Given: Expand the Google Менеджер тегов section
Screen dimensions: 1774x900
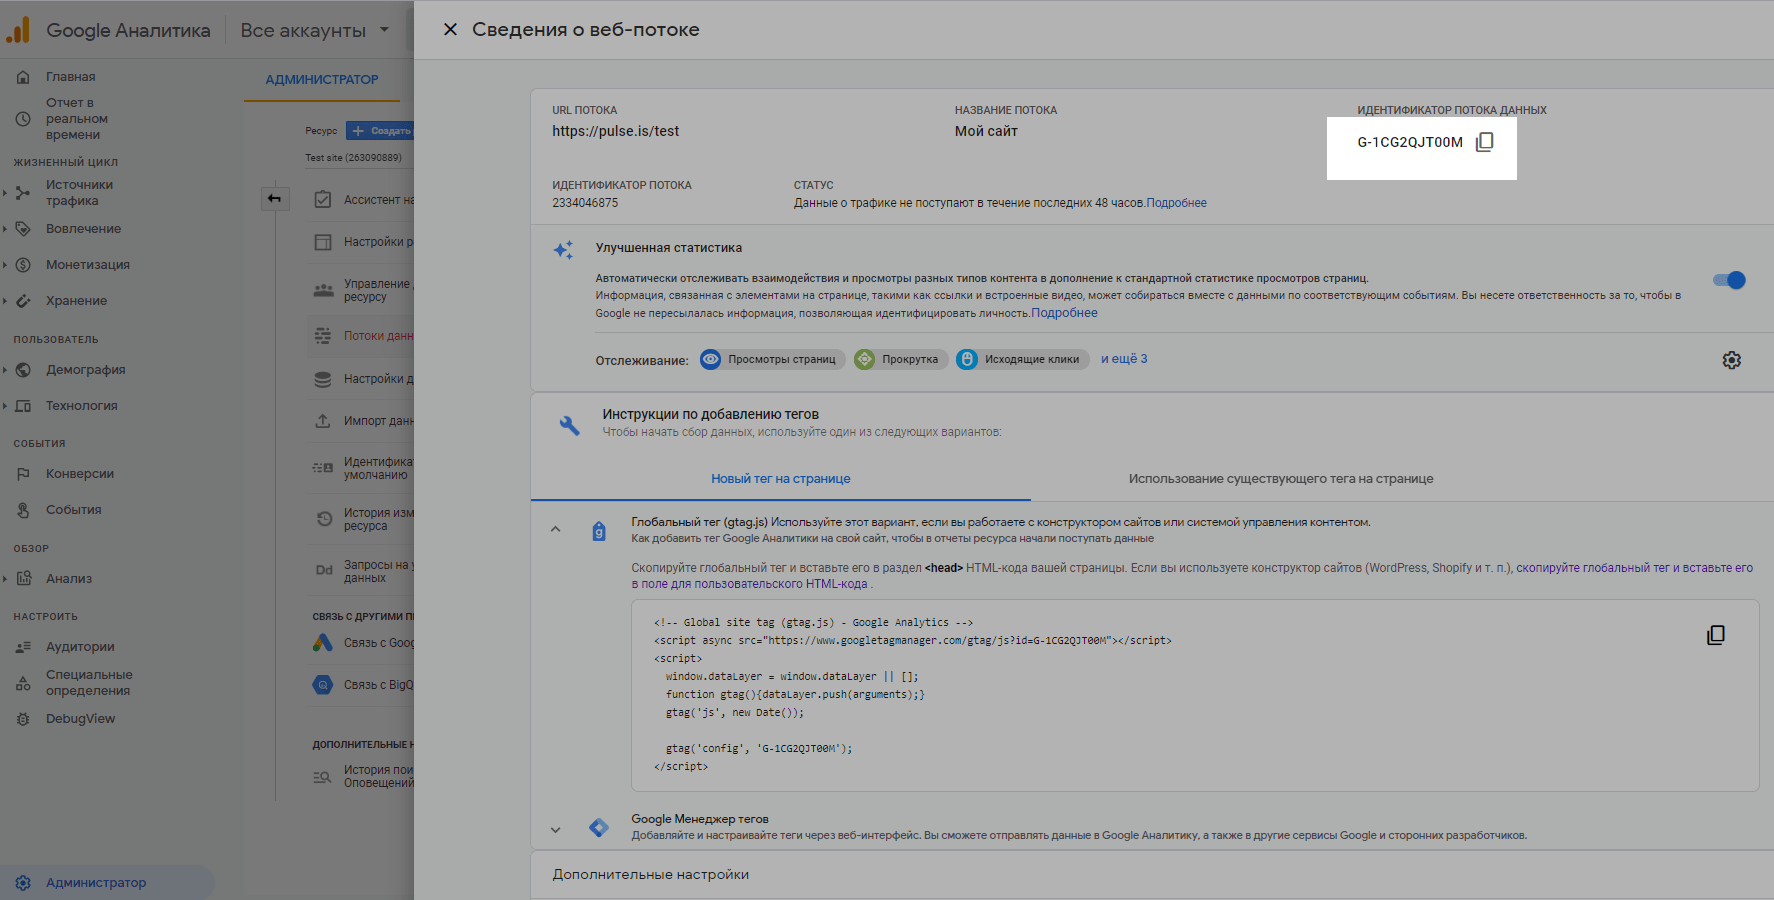Looking at the screenshot, I should tap(555, 829).
